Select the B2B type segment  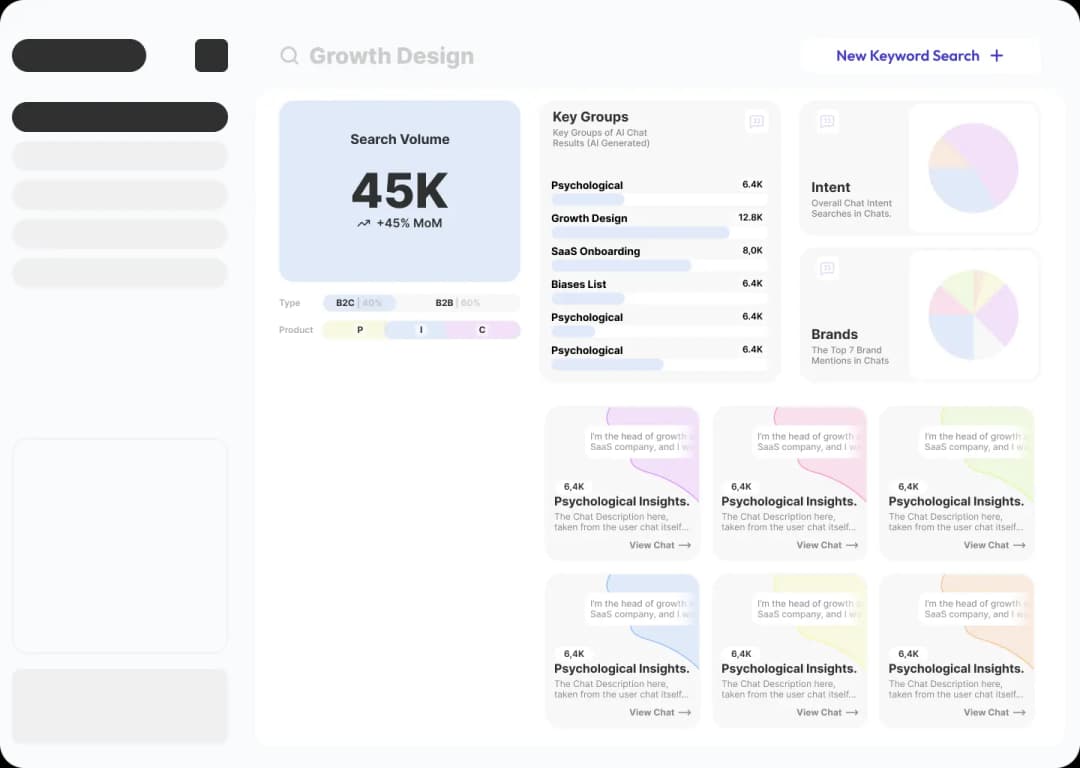(458, 303)
